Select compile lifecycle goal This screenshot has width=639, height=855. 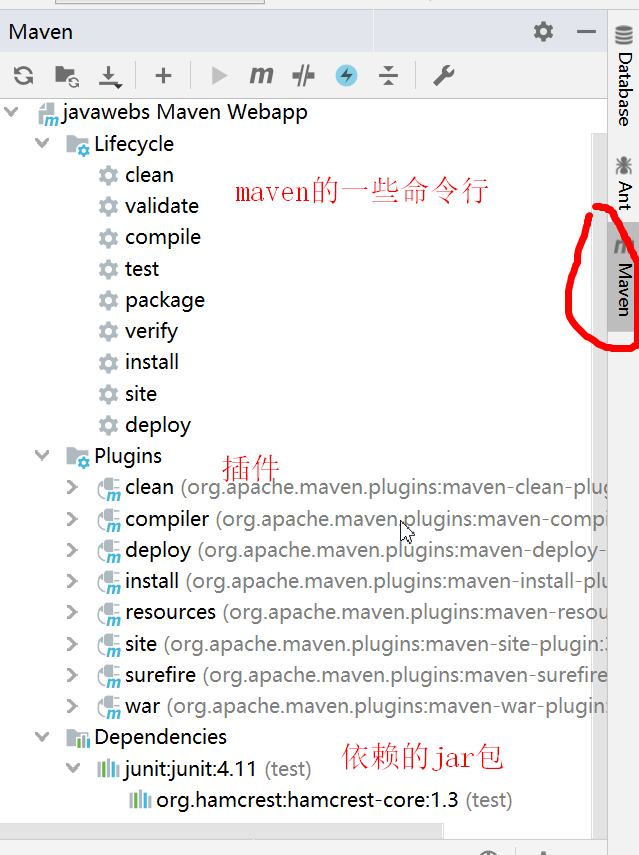point(163,238)
